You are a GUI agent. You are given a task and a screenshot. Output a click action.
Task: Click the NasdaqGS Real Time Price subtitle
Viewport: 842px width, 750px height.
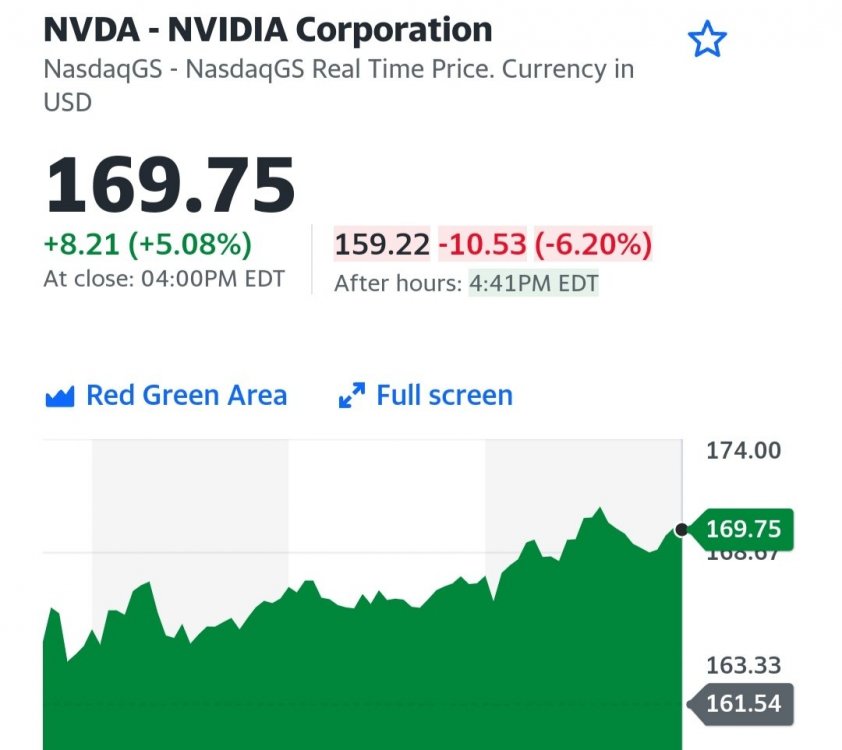pyautogui.click(x=338, y=71)
